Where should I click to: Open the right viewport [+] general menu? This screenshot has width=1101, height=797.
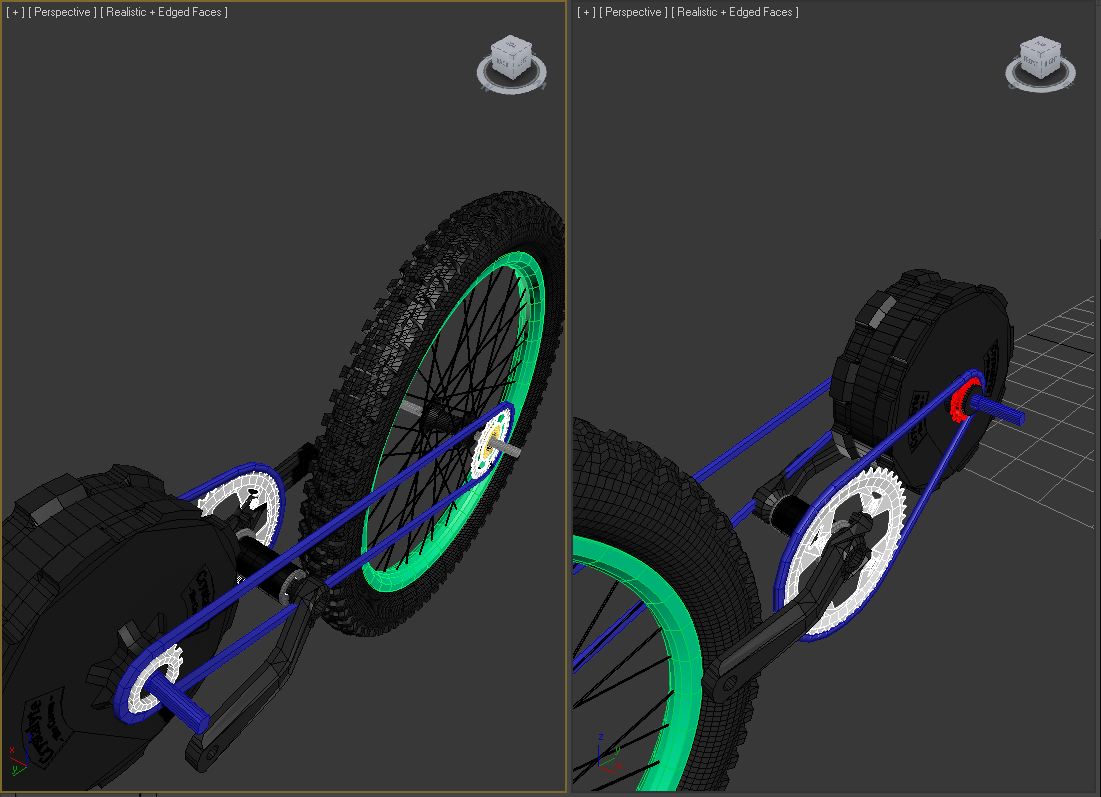click(586, 12)
